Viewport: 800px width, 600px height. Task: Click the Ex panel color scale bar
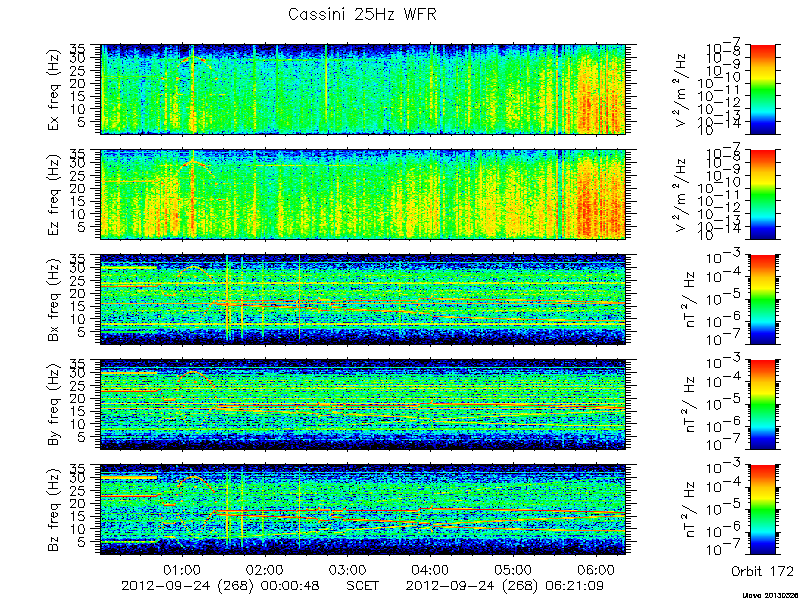click(762, 89)
